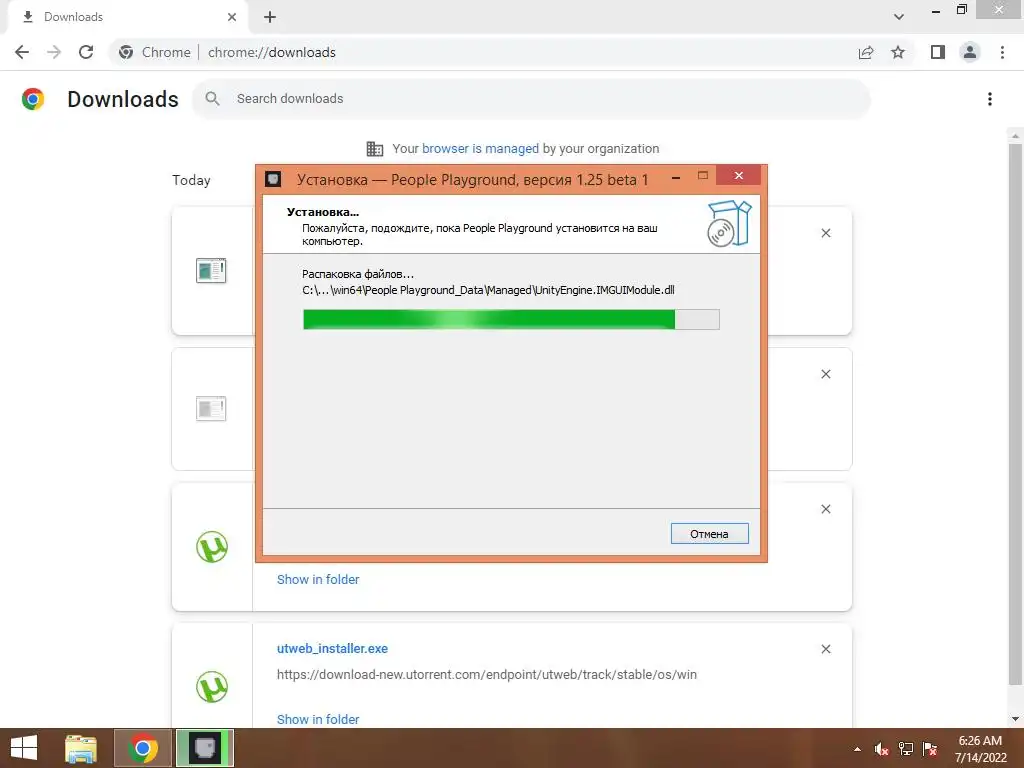1024x768 pixels.
Task: Toggle Chrome side panel icon
Action: 938,52
